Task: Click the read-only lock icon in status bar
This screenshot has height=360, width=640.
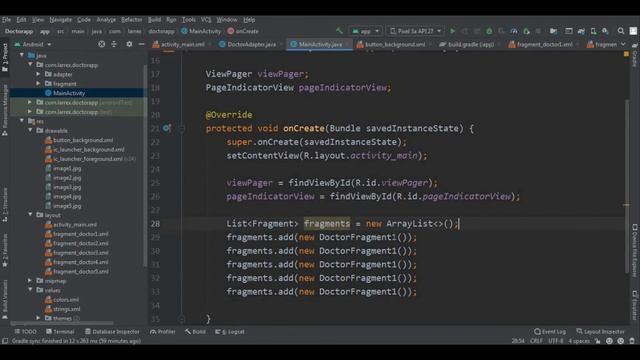Action: click(x=598, y=341)
